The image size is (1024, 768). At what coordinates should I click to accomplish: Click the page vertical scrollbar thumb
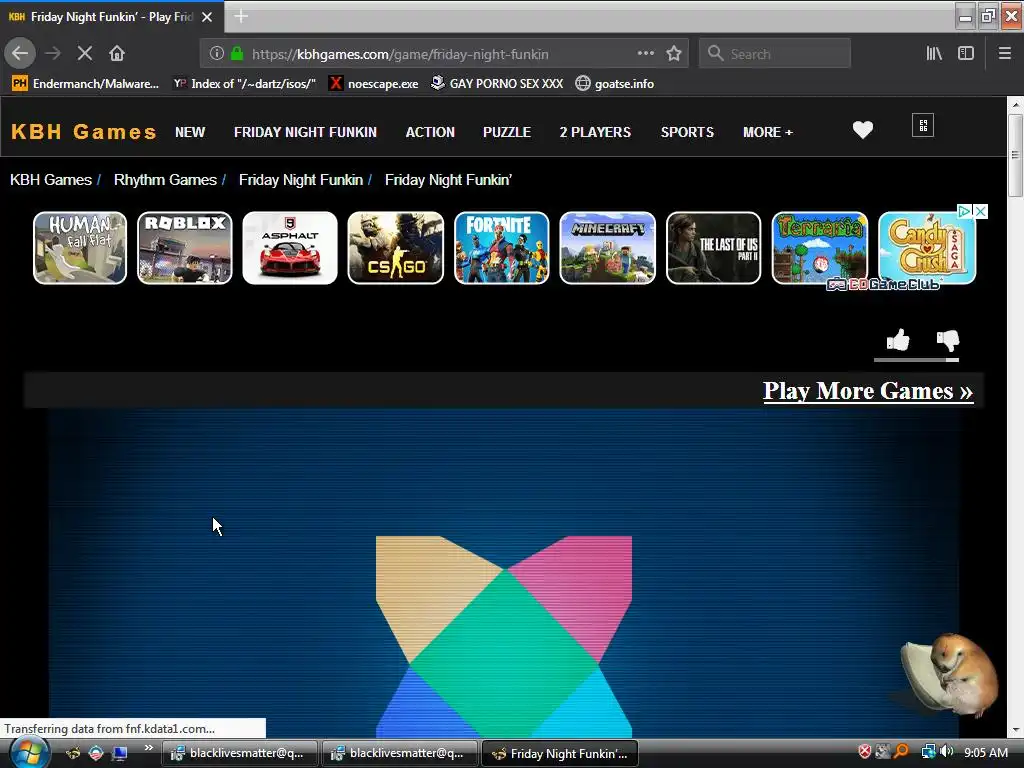(1014, 155)
